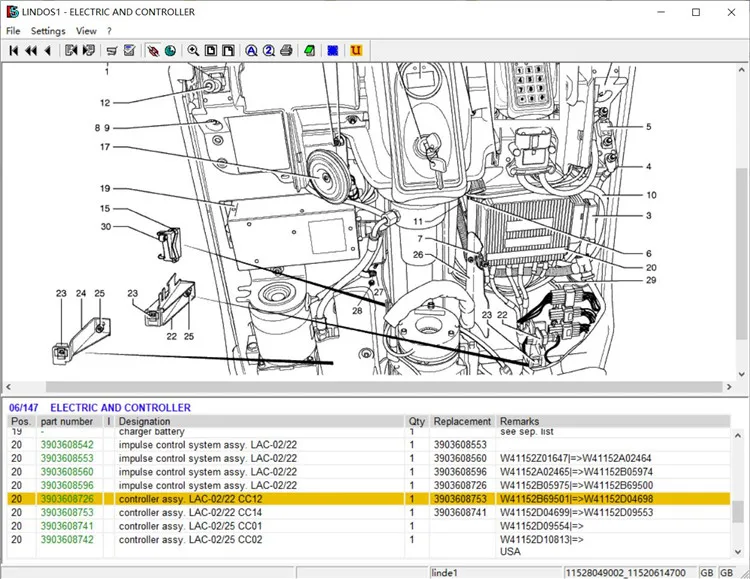750x579 pixels.
Task: Click the circled number 2 icon
Action: (x=268, y=50)
